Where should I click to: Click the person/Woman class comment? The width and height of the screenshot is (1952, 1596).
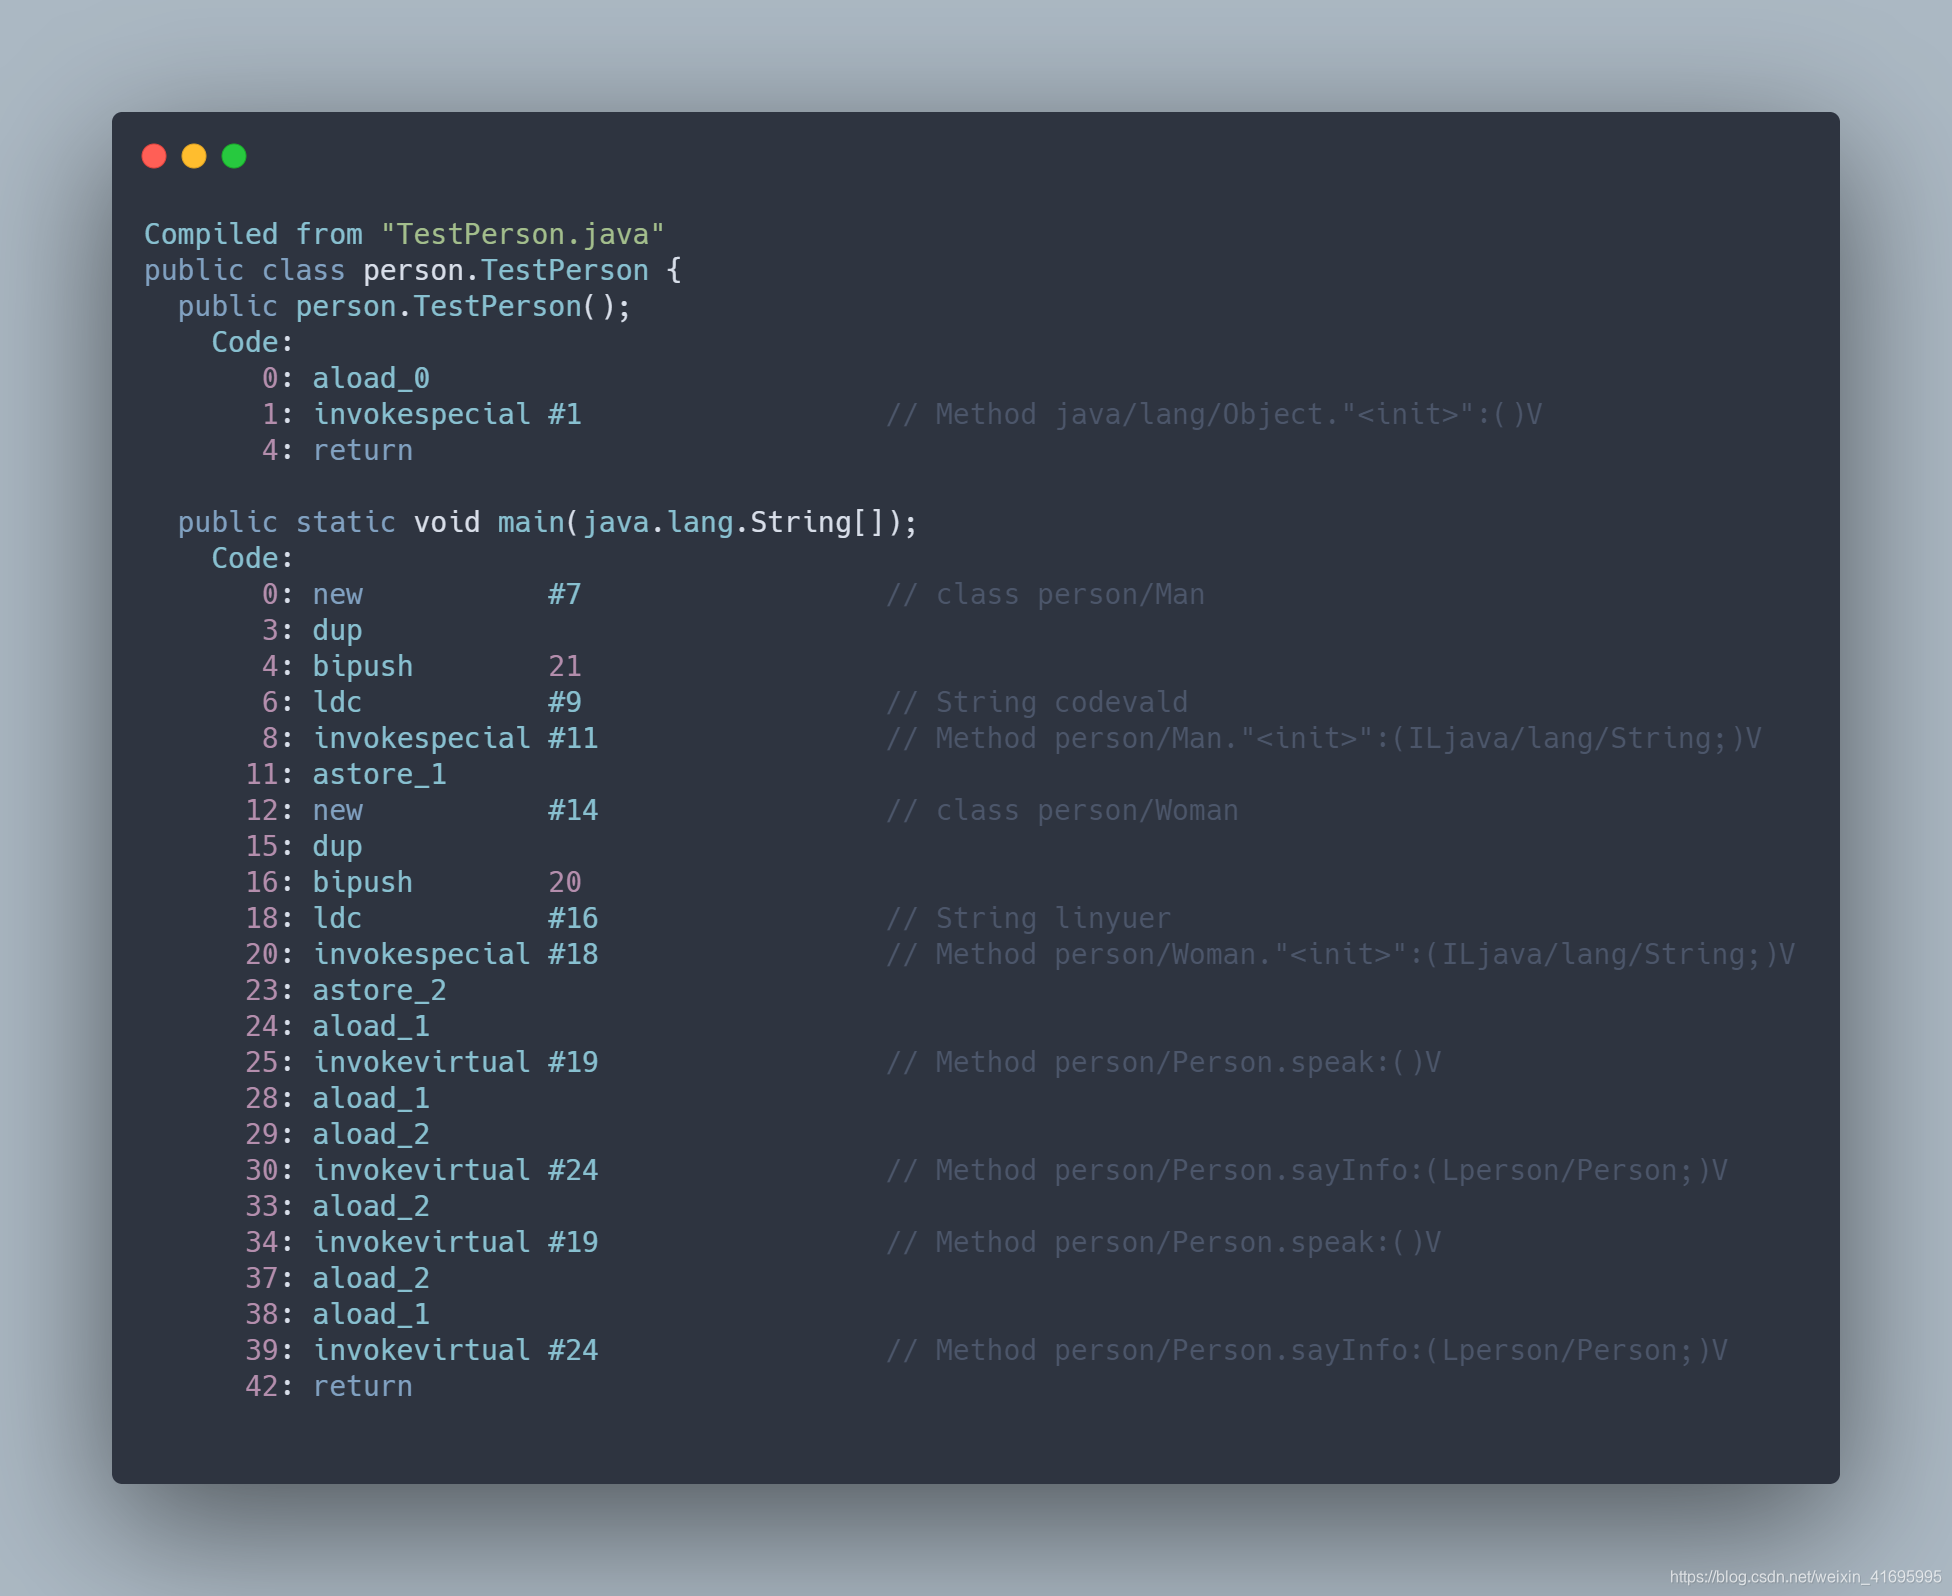coord(1062,810)
